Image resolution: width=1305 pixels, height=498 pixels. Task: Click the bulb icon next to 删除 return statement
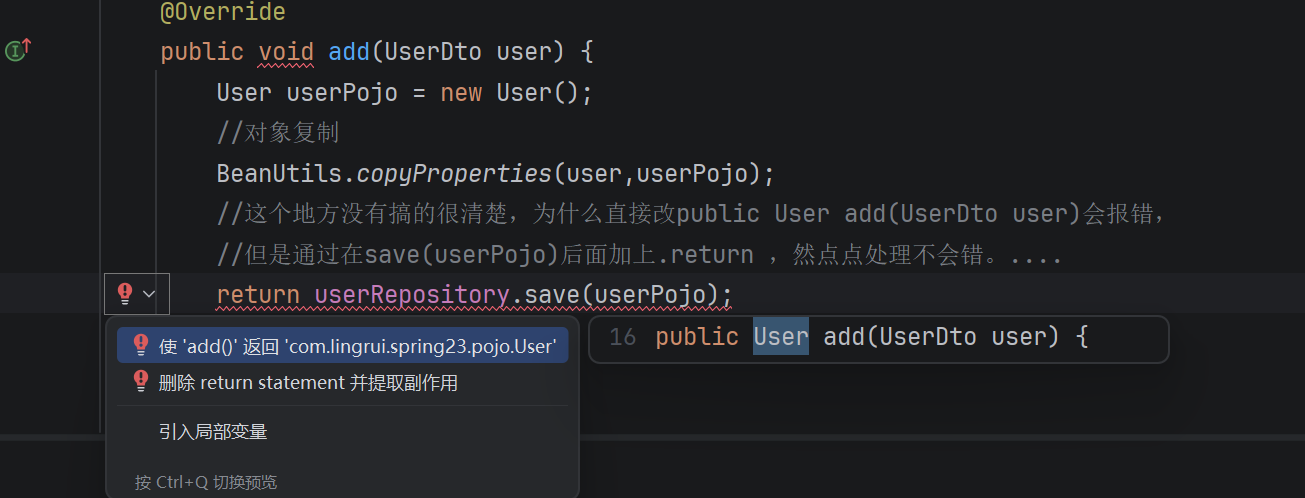pyautogui.click(x=141, y=382)
